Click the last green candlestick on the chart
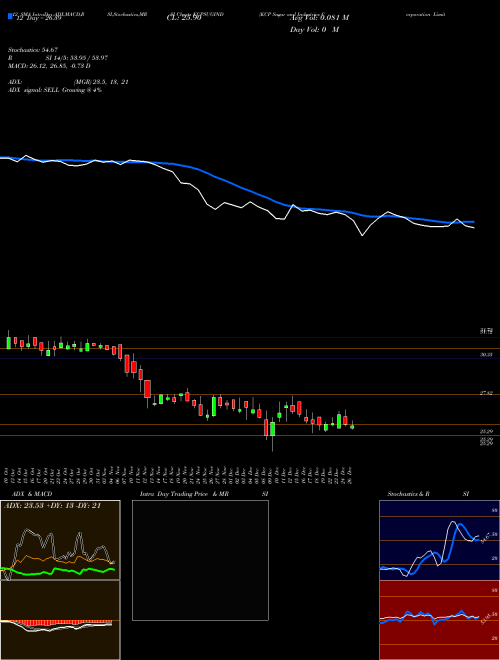This screenshot has height=660, width=500. (352, 426)
